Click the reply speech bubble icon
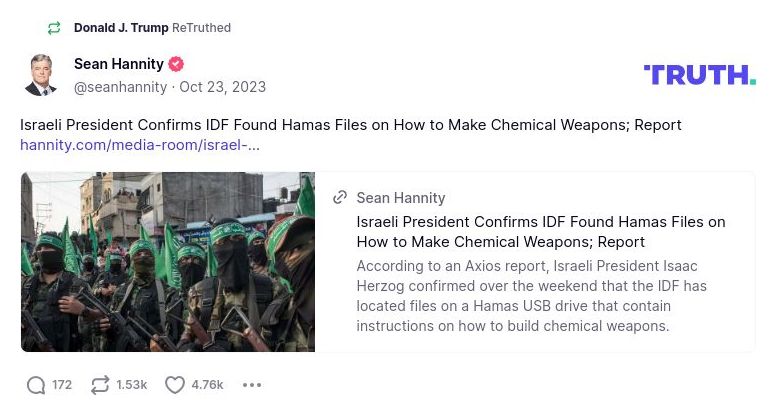 coord(36,385)
